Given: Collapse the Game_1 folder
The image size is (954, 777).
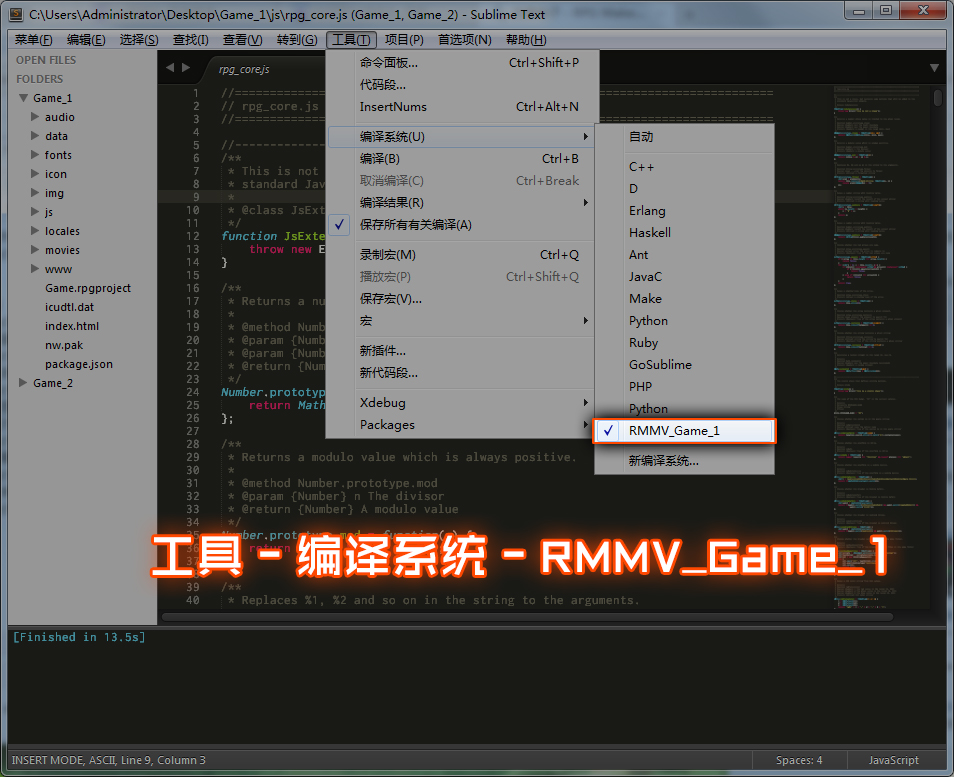Looking at the screenshot, I should 24,98.
